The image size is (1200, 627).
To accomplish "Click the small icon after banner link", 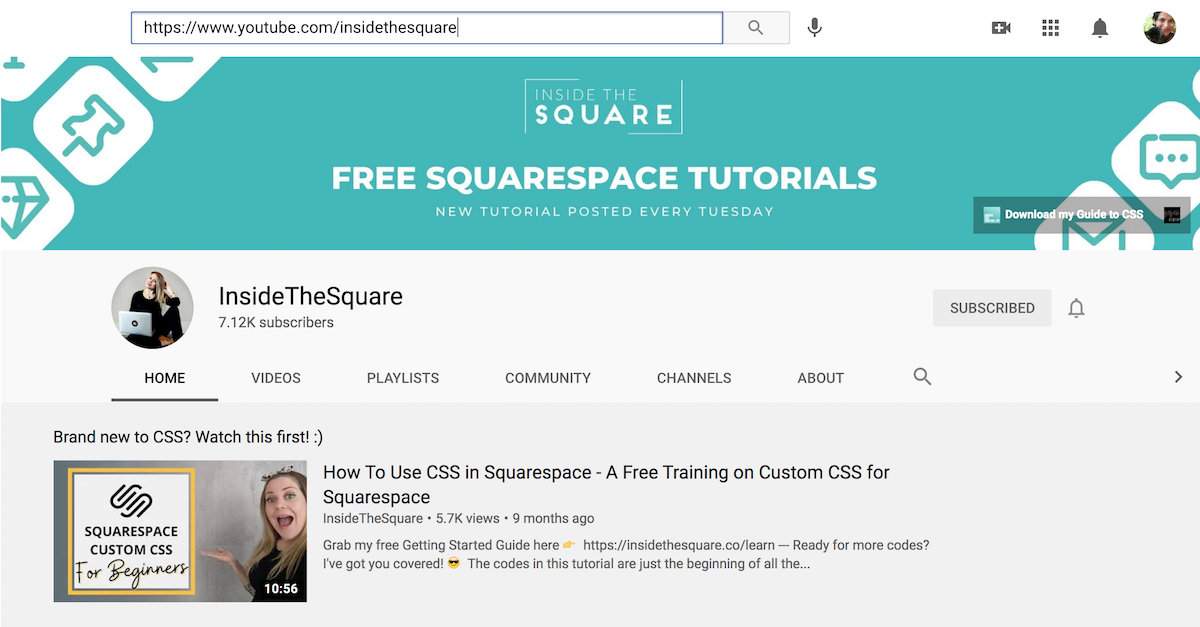I will (x=1172, y=215).
